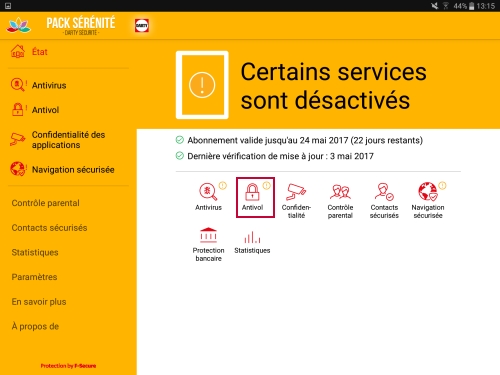This screenshot has height=375, width=500.
Task: Select the Navigation sécurisée globe icon in sidebar
Action: tap(17, 169)
